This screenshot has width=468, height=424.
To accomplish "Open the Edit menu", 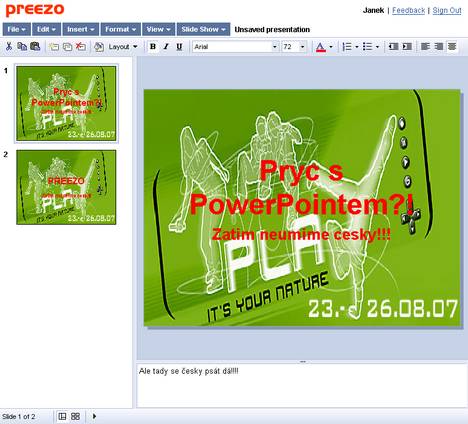I will click(46, 29).
